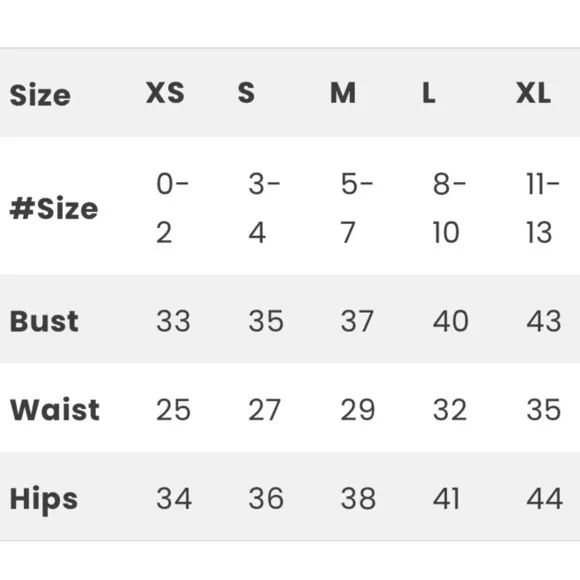The width and height of the screenshot is (580, 580).
Task: Click the Hips row label
Action: coord(44,499)
